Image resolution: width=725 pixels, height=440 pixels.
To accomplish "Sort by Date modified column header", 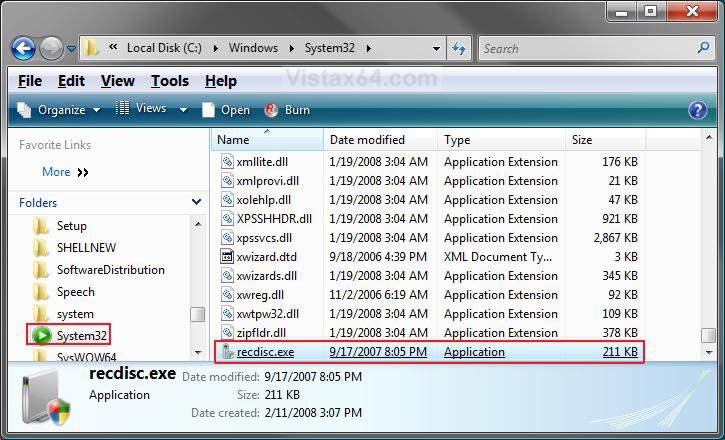I will [381, 140].
